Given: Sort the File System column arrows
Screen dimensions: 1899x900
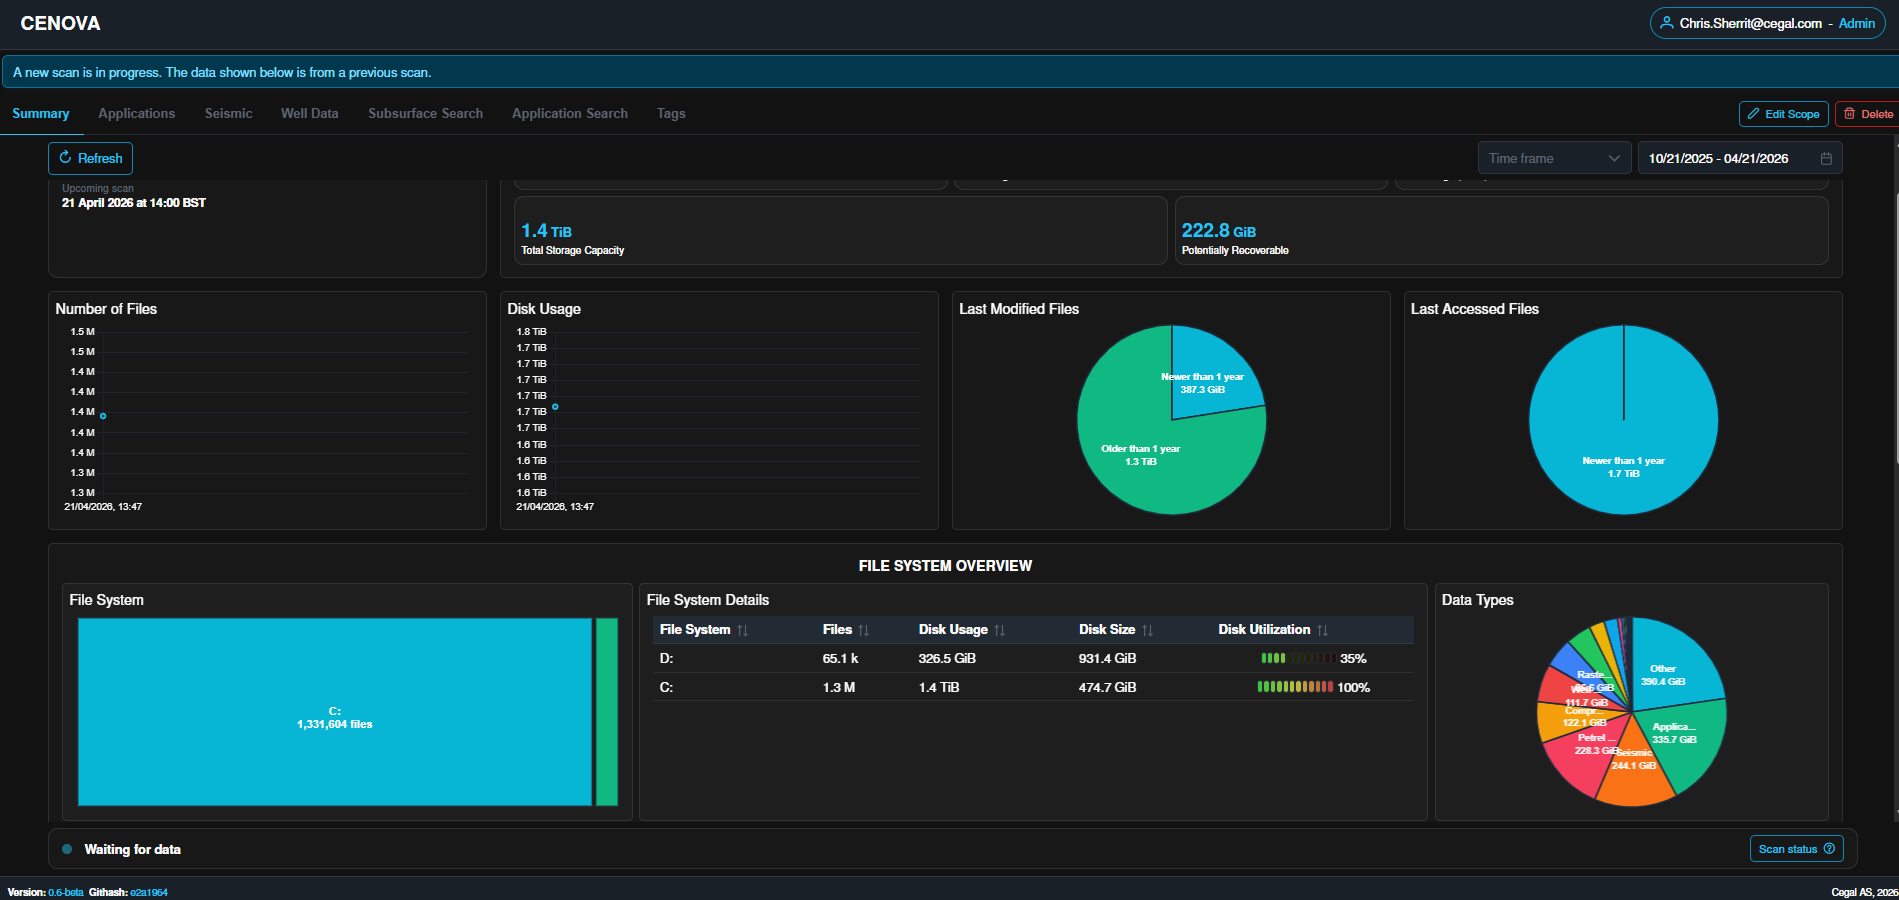Looking at the screenshot, I should point(742,630).
